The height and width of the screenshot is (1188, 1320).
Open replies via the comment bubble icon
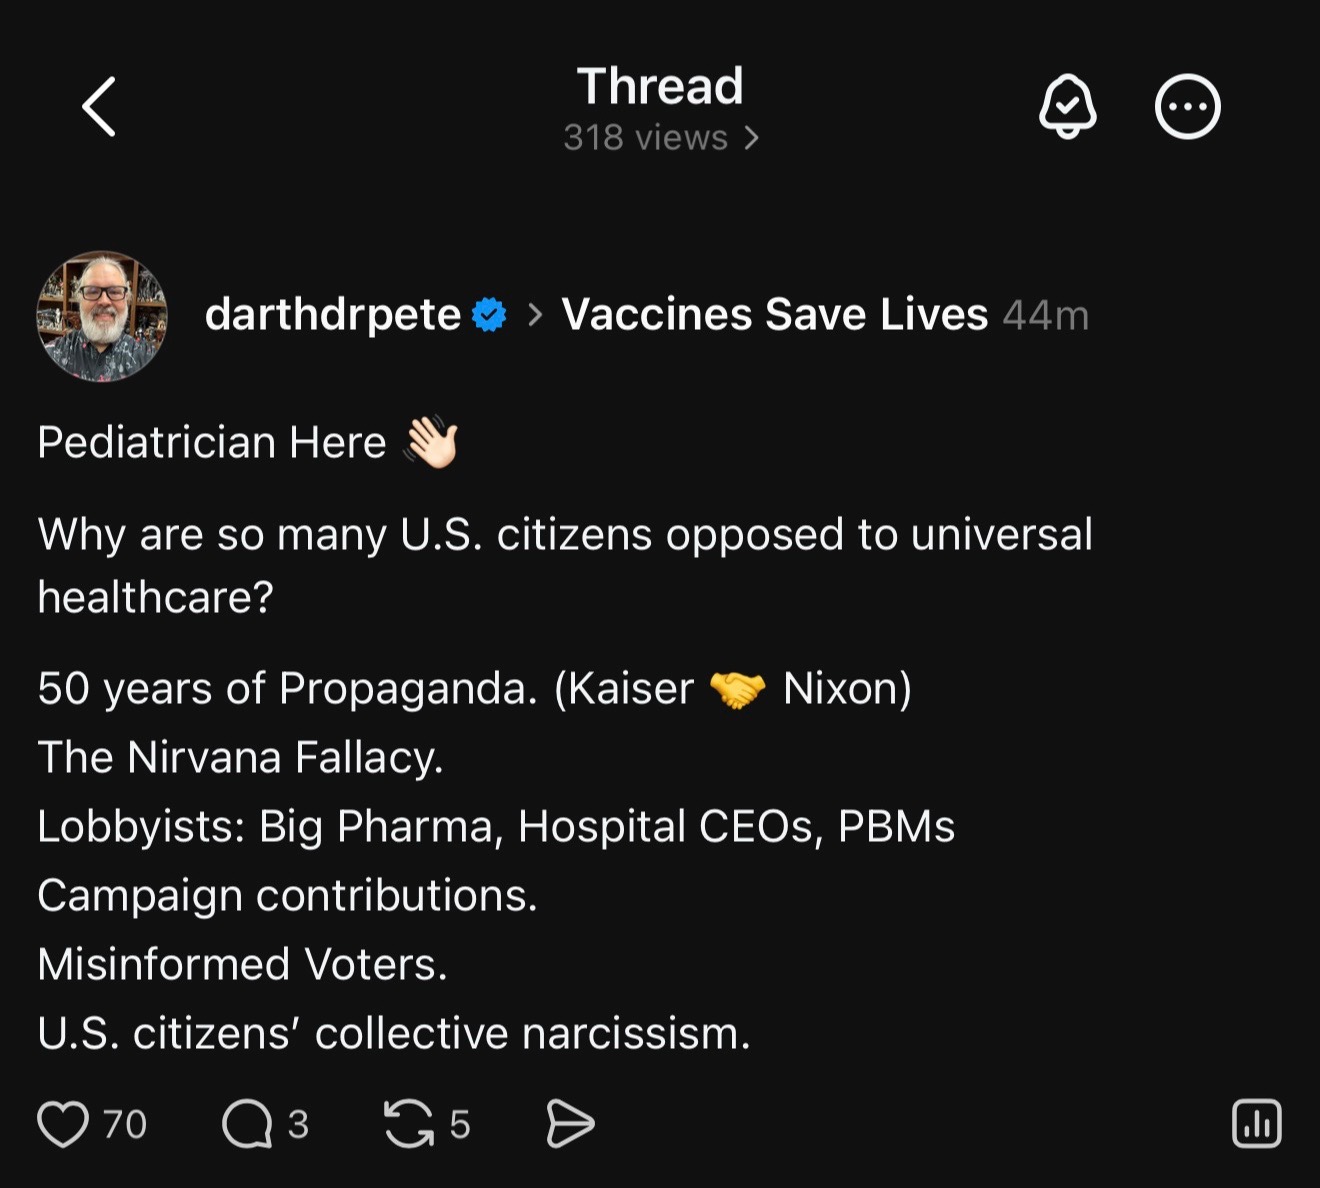247,1124
